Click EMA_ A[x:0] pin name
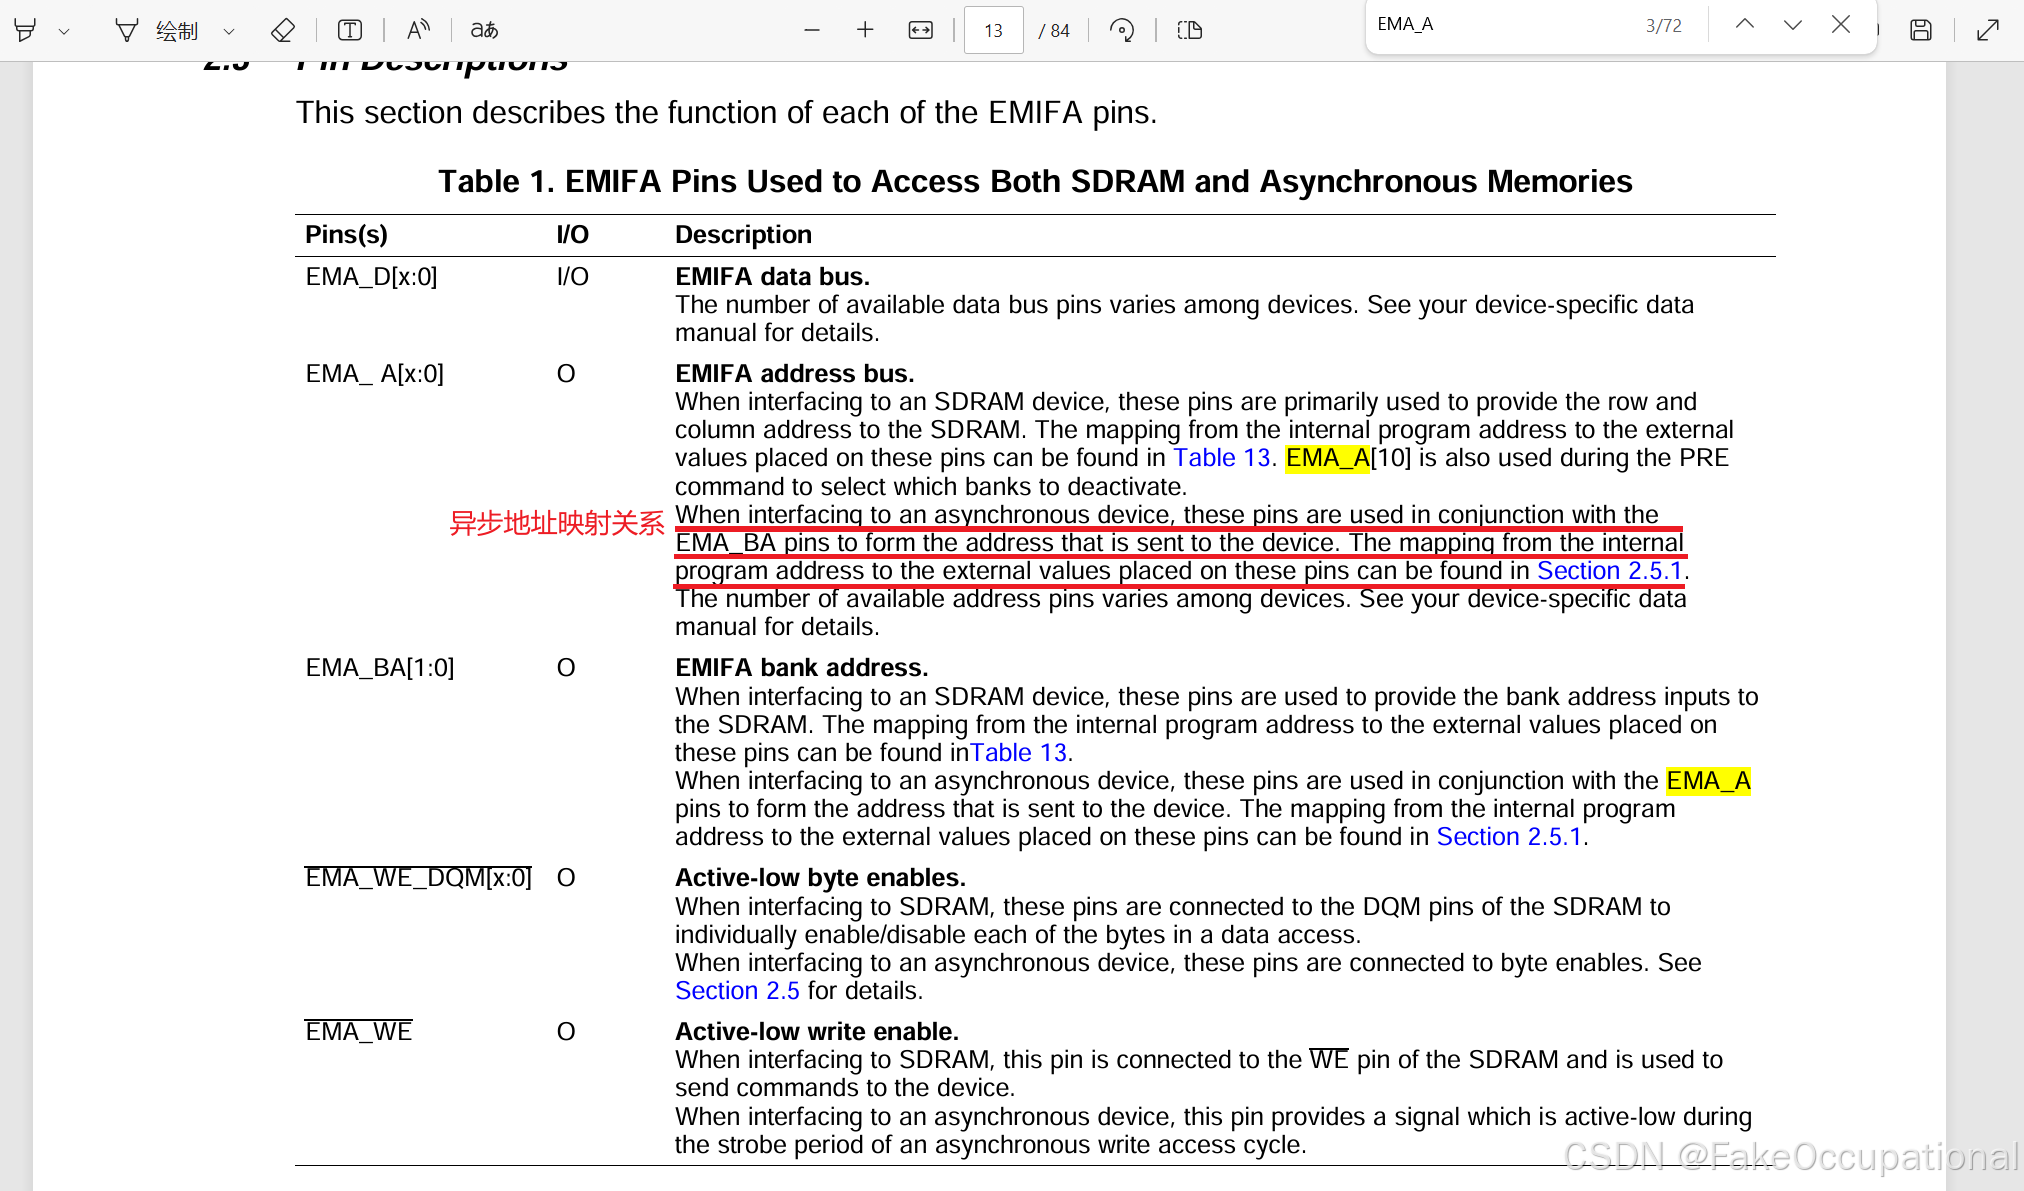The height and width of the screenshot is (1191, 2024). coord(374,374)
